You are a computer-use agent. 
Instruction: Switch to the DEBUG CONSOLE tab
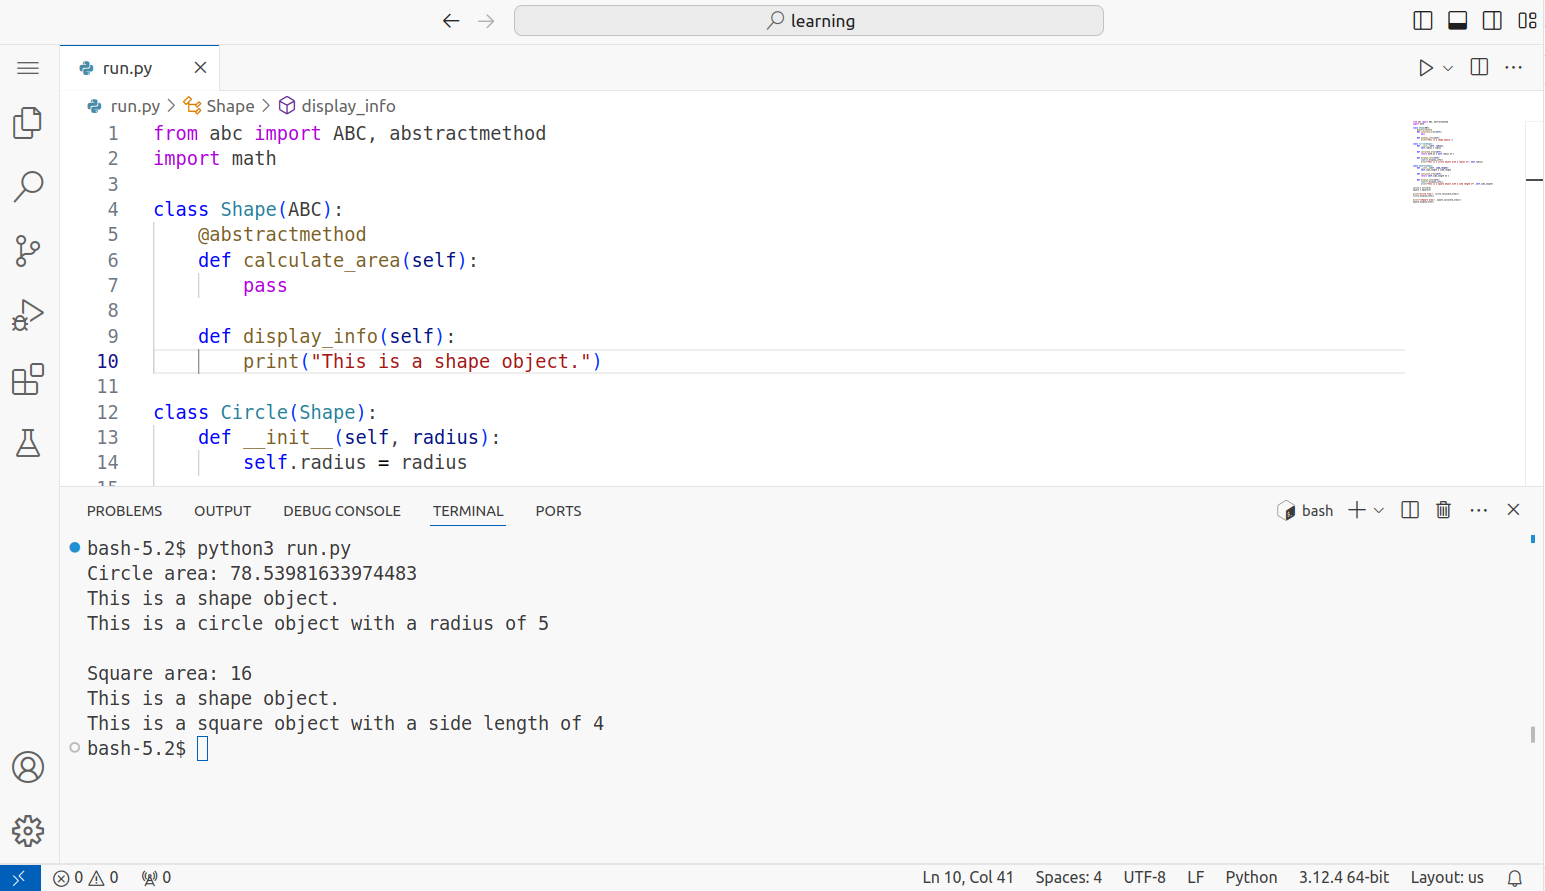coord(341,511)
